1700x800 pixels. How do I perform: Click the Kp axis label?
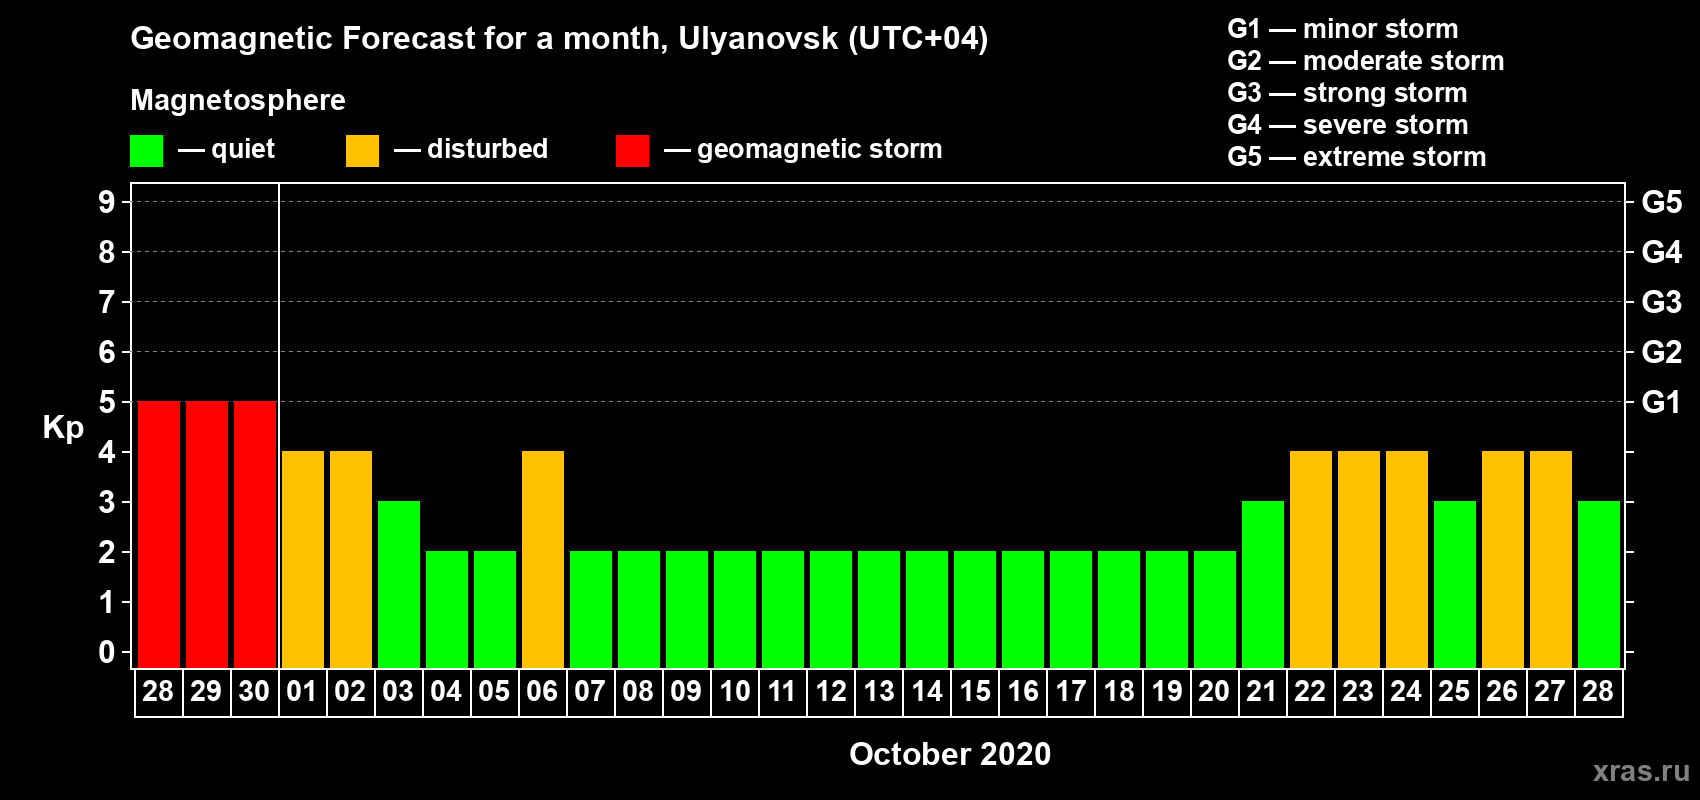coord(63,428)
